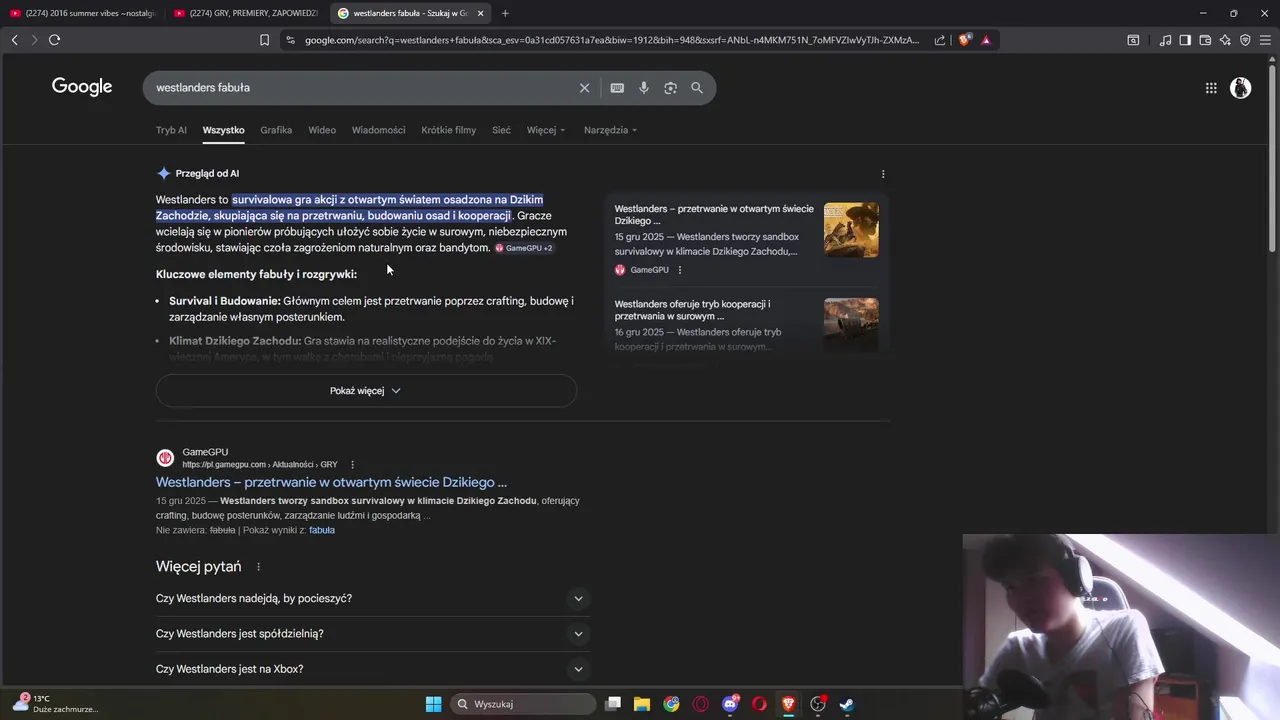This screenshot has width=1280, height=720.
Task: Switch to the Tryb AI tab
Action: tap(171, 130)
